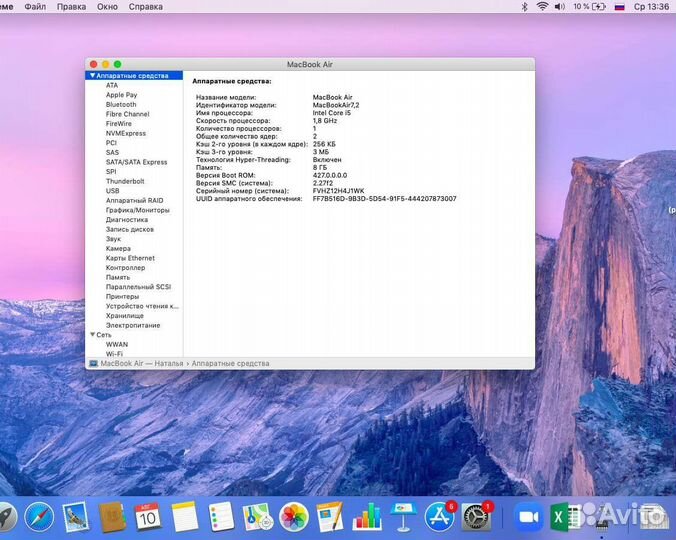Select Thunderbolt in sidebar
The width and height of the screenshot is (676, 540).
pos(125,181)
